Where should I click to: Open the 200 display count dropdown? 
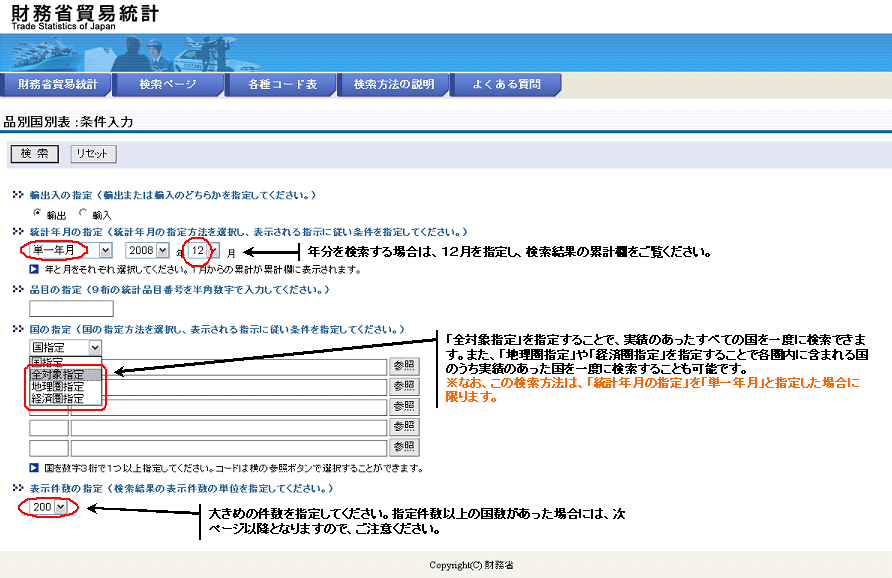tap(49, 507)
